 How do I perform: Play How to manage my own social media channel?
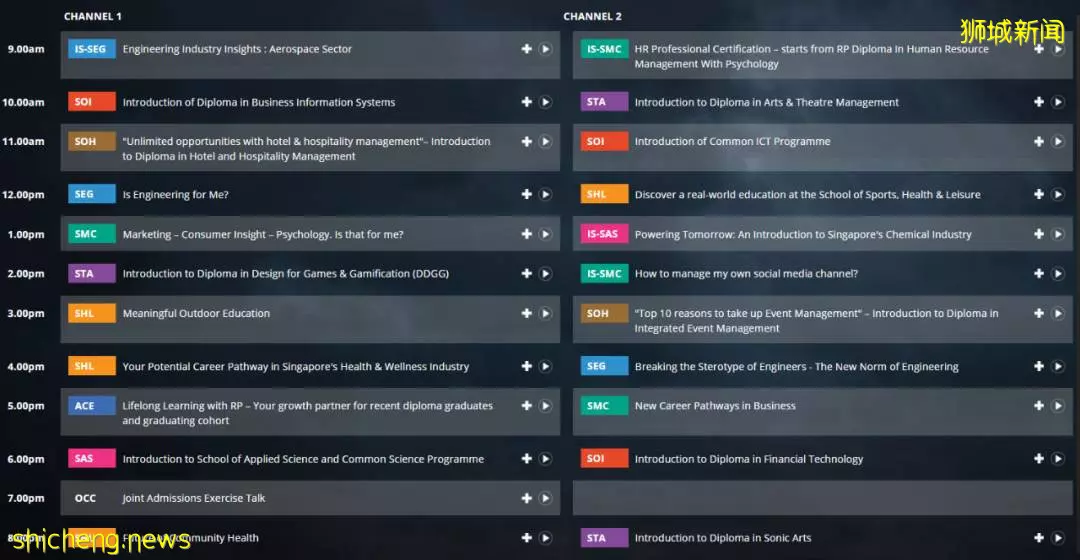[x=1058, y=273]
